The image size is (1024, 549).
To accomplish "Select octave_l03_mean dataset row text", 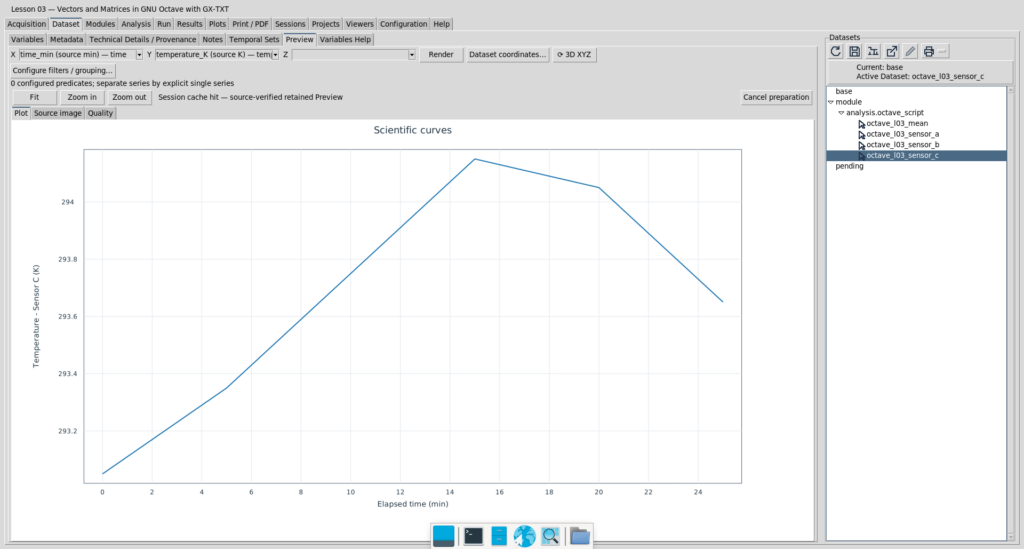I will [x=897, y=124].
